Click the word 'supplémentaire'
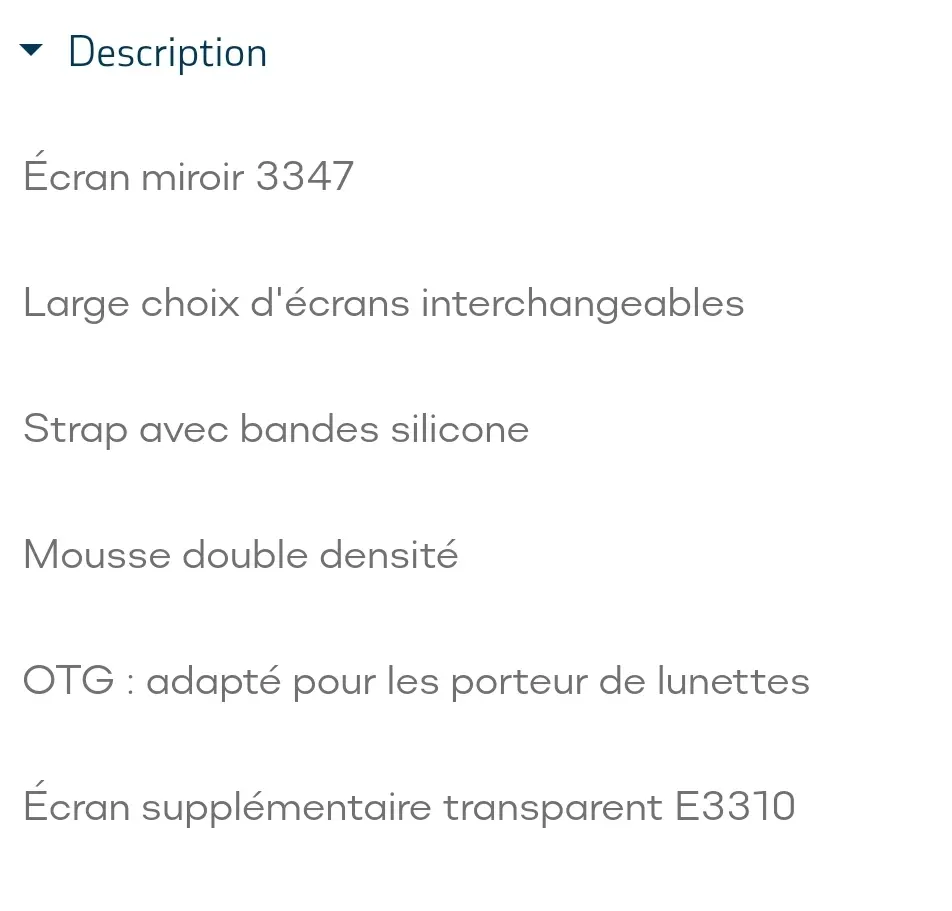The width and height of the screenshot is (952, 911). (286, 806)
